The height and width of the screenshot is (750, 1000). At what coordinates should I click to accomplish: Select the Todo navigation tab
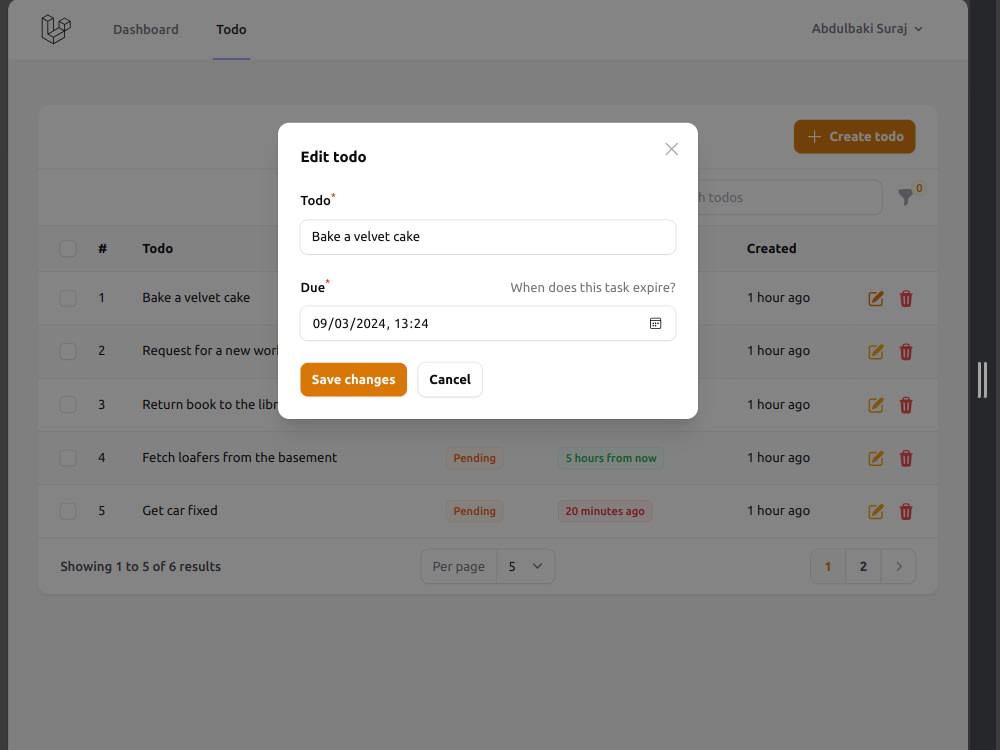click(x=231, y=29)
